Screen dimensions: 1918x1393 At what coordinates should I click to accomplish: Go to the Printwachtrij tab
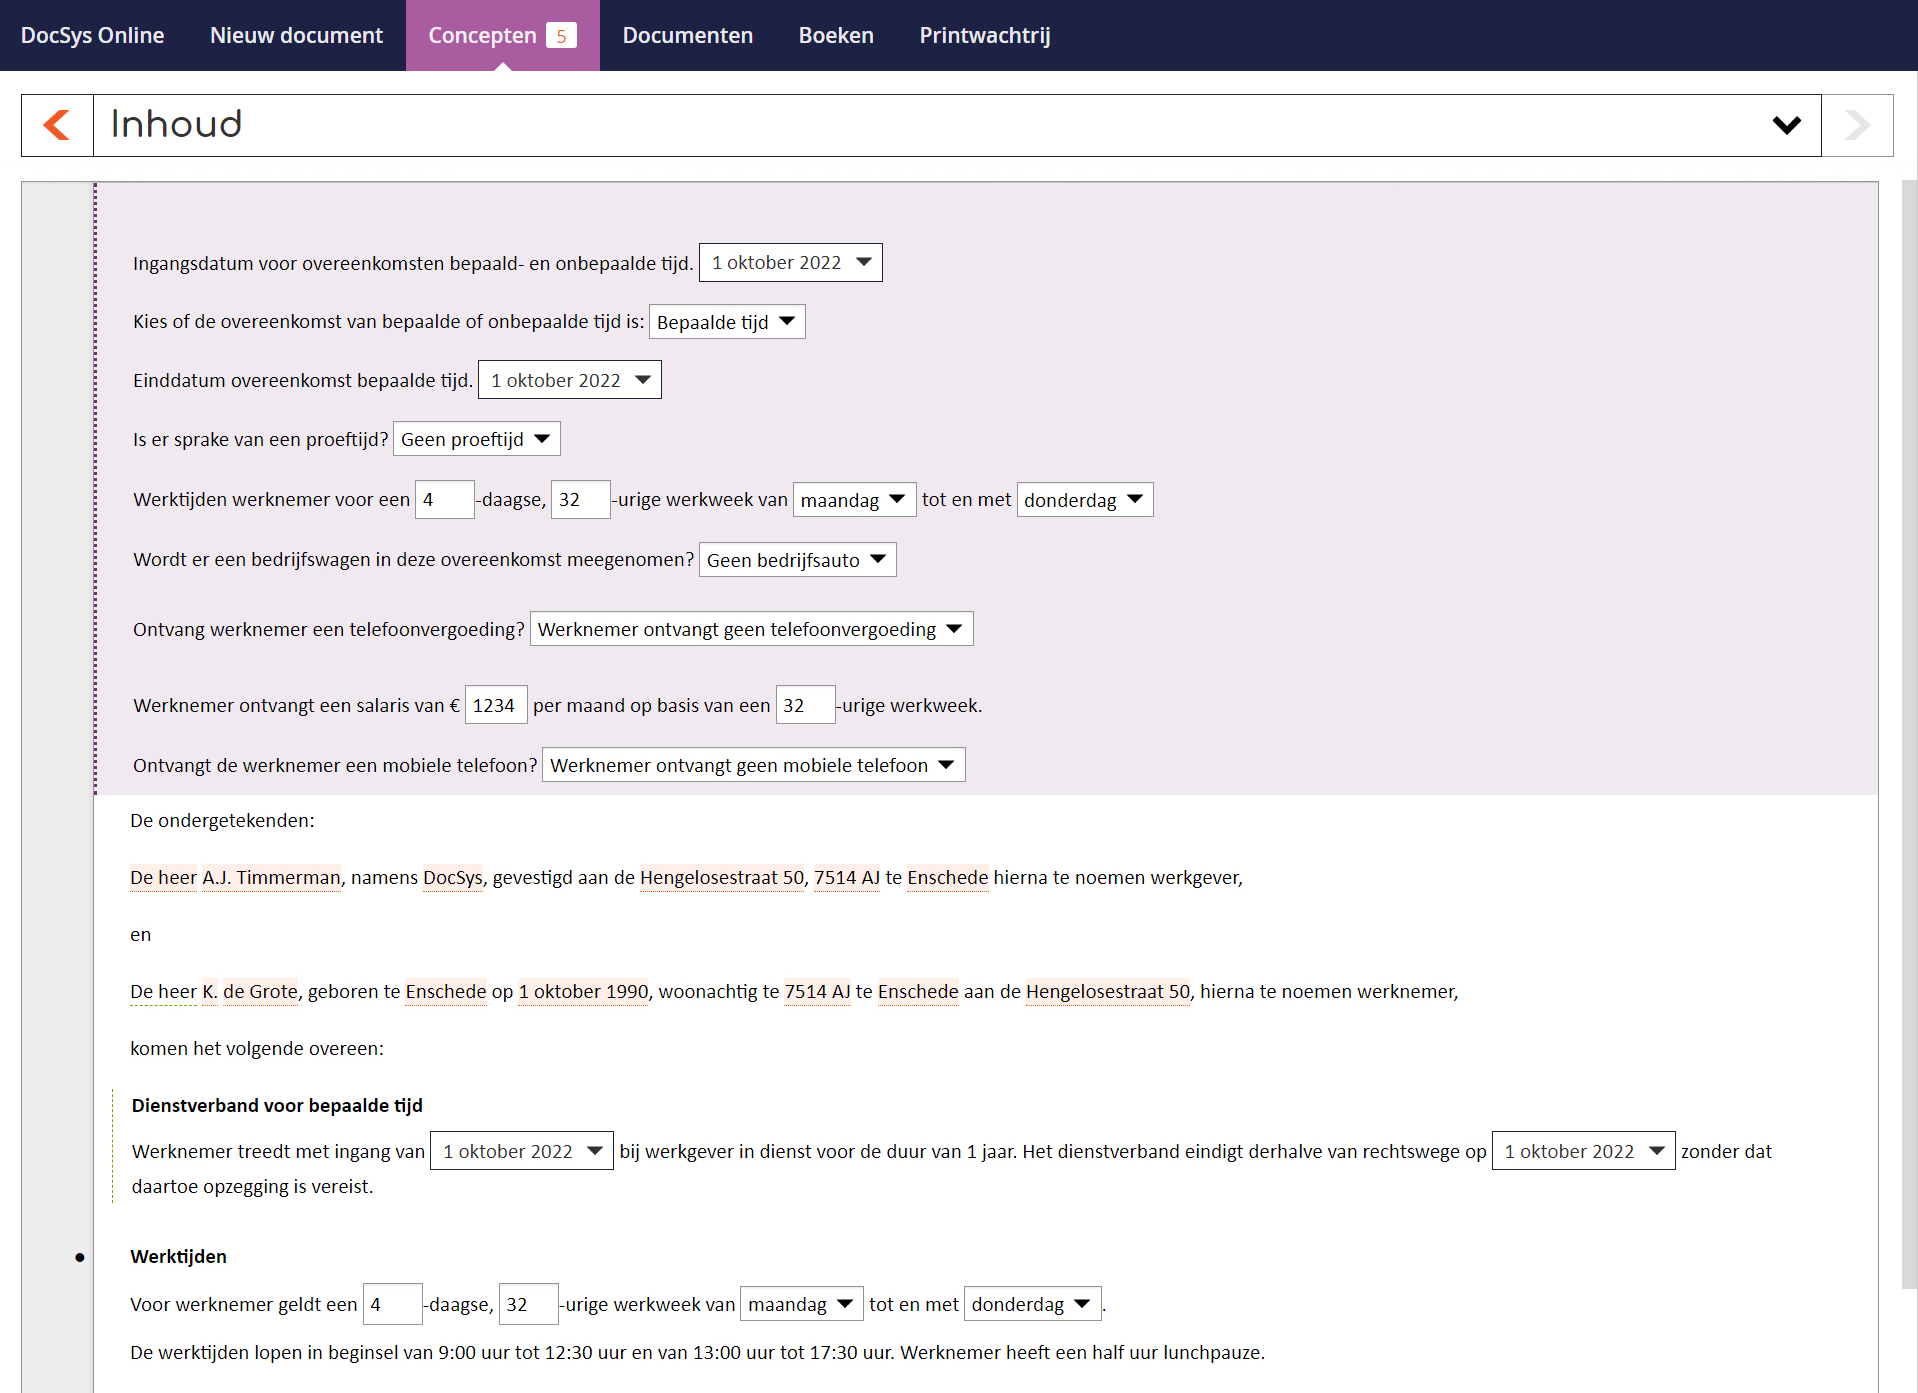pos(984,36)
